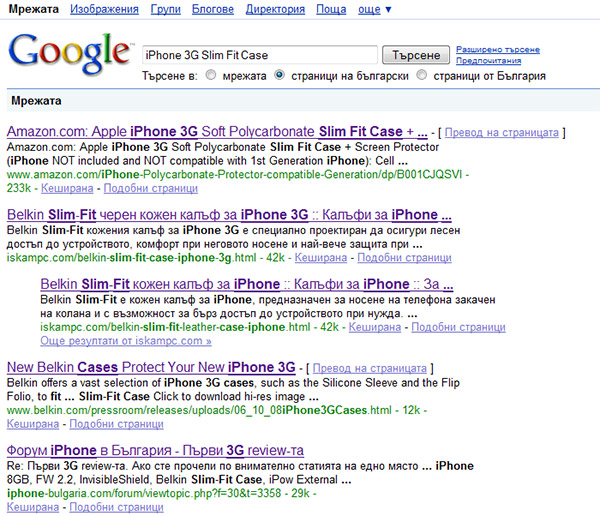Click the iskampc.com belkin-slim-fit-case-iphone-3g URL text

coord(131,258)
